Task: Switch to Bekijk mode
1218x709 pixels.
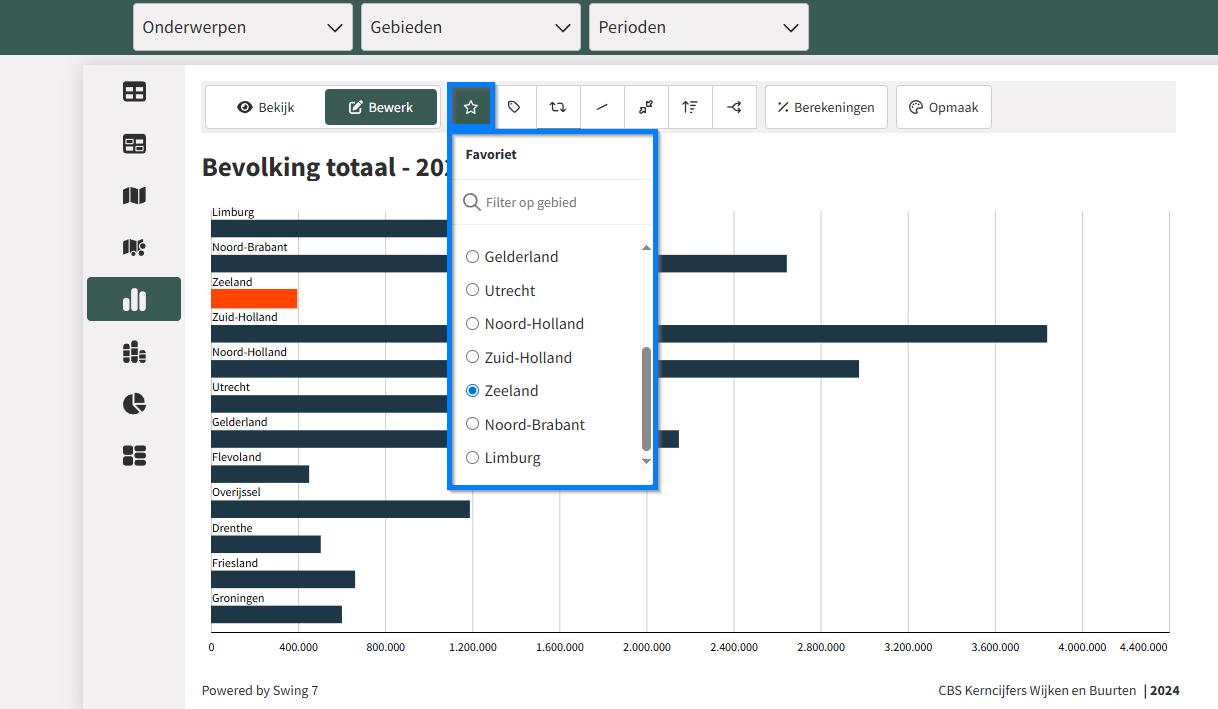Action: 266,107
